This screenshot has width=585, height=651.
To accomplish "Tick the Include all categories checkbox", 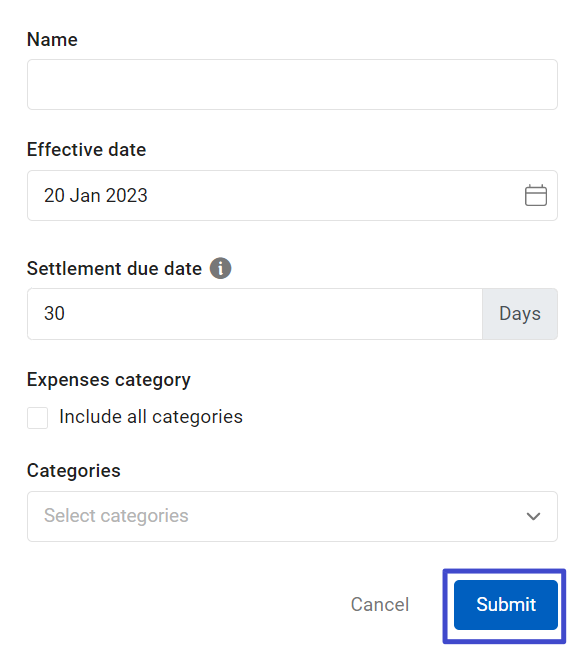I will coord(37,417).
